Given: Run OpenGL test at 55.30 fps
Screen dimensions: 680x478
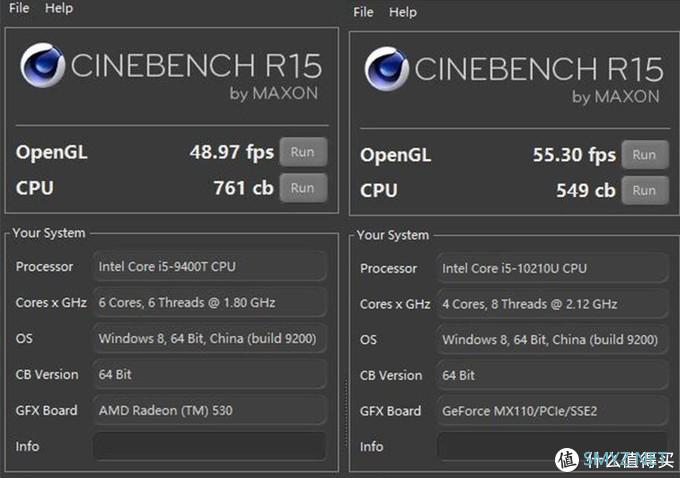Looking at the screenshot, I should (644, 155).
